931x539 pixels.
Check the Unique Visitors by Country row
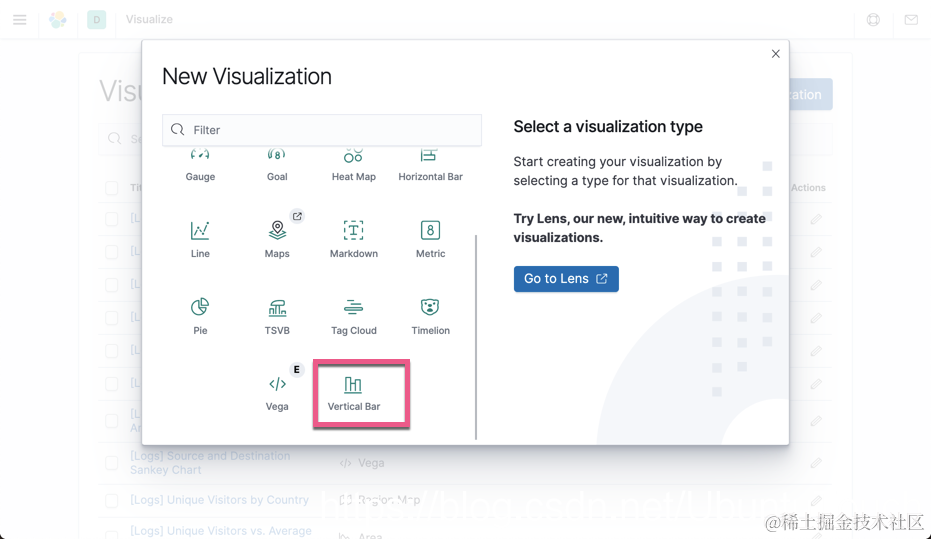coord(112,500)
